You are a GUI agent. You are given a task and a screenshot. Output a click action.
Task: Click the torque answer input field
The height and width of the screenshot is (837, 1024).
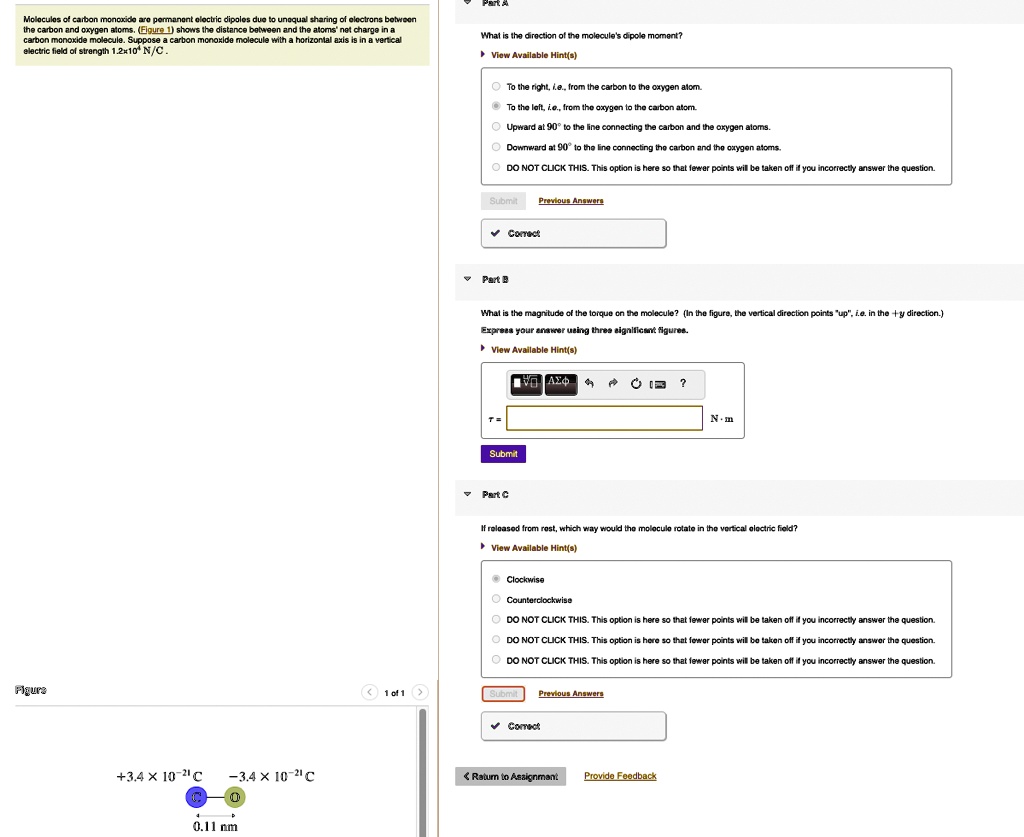604,418
